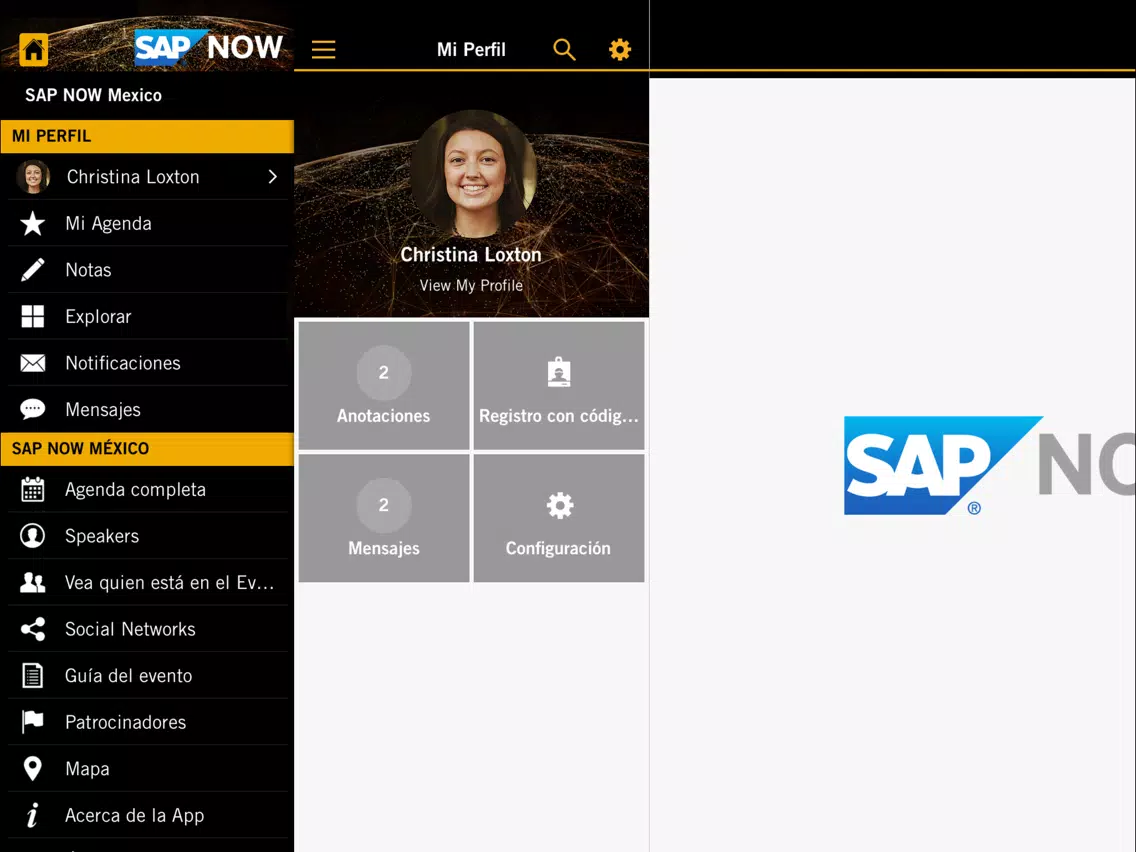Open Acerca de la App entry

coord(147,815)
